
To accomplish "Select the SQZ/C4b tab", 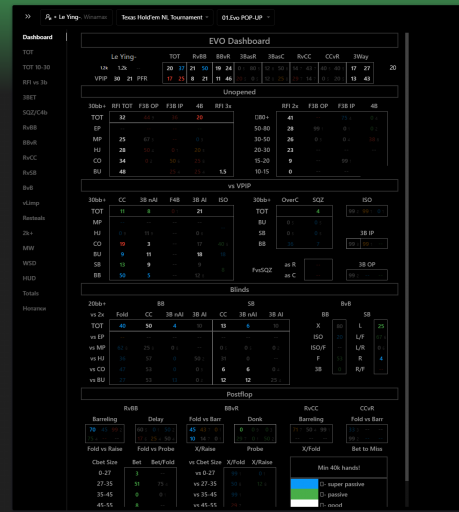I will click(35, 112).
